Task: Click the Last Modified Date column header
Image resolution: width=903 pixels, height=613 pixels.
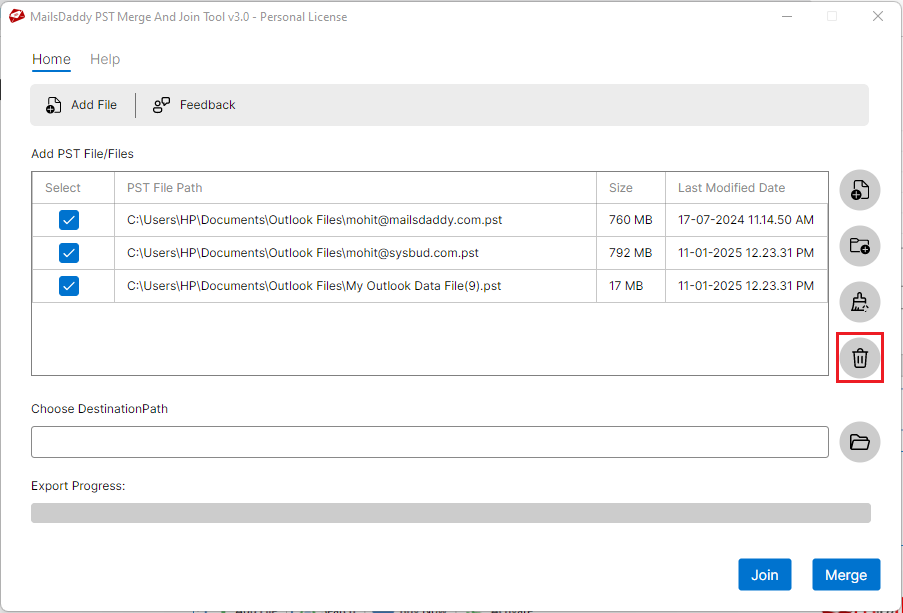Action: (x=731, y=188)
